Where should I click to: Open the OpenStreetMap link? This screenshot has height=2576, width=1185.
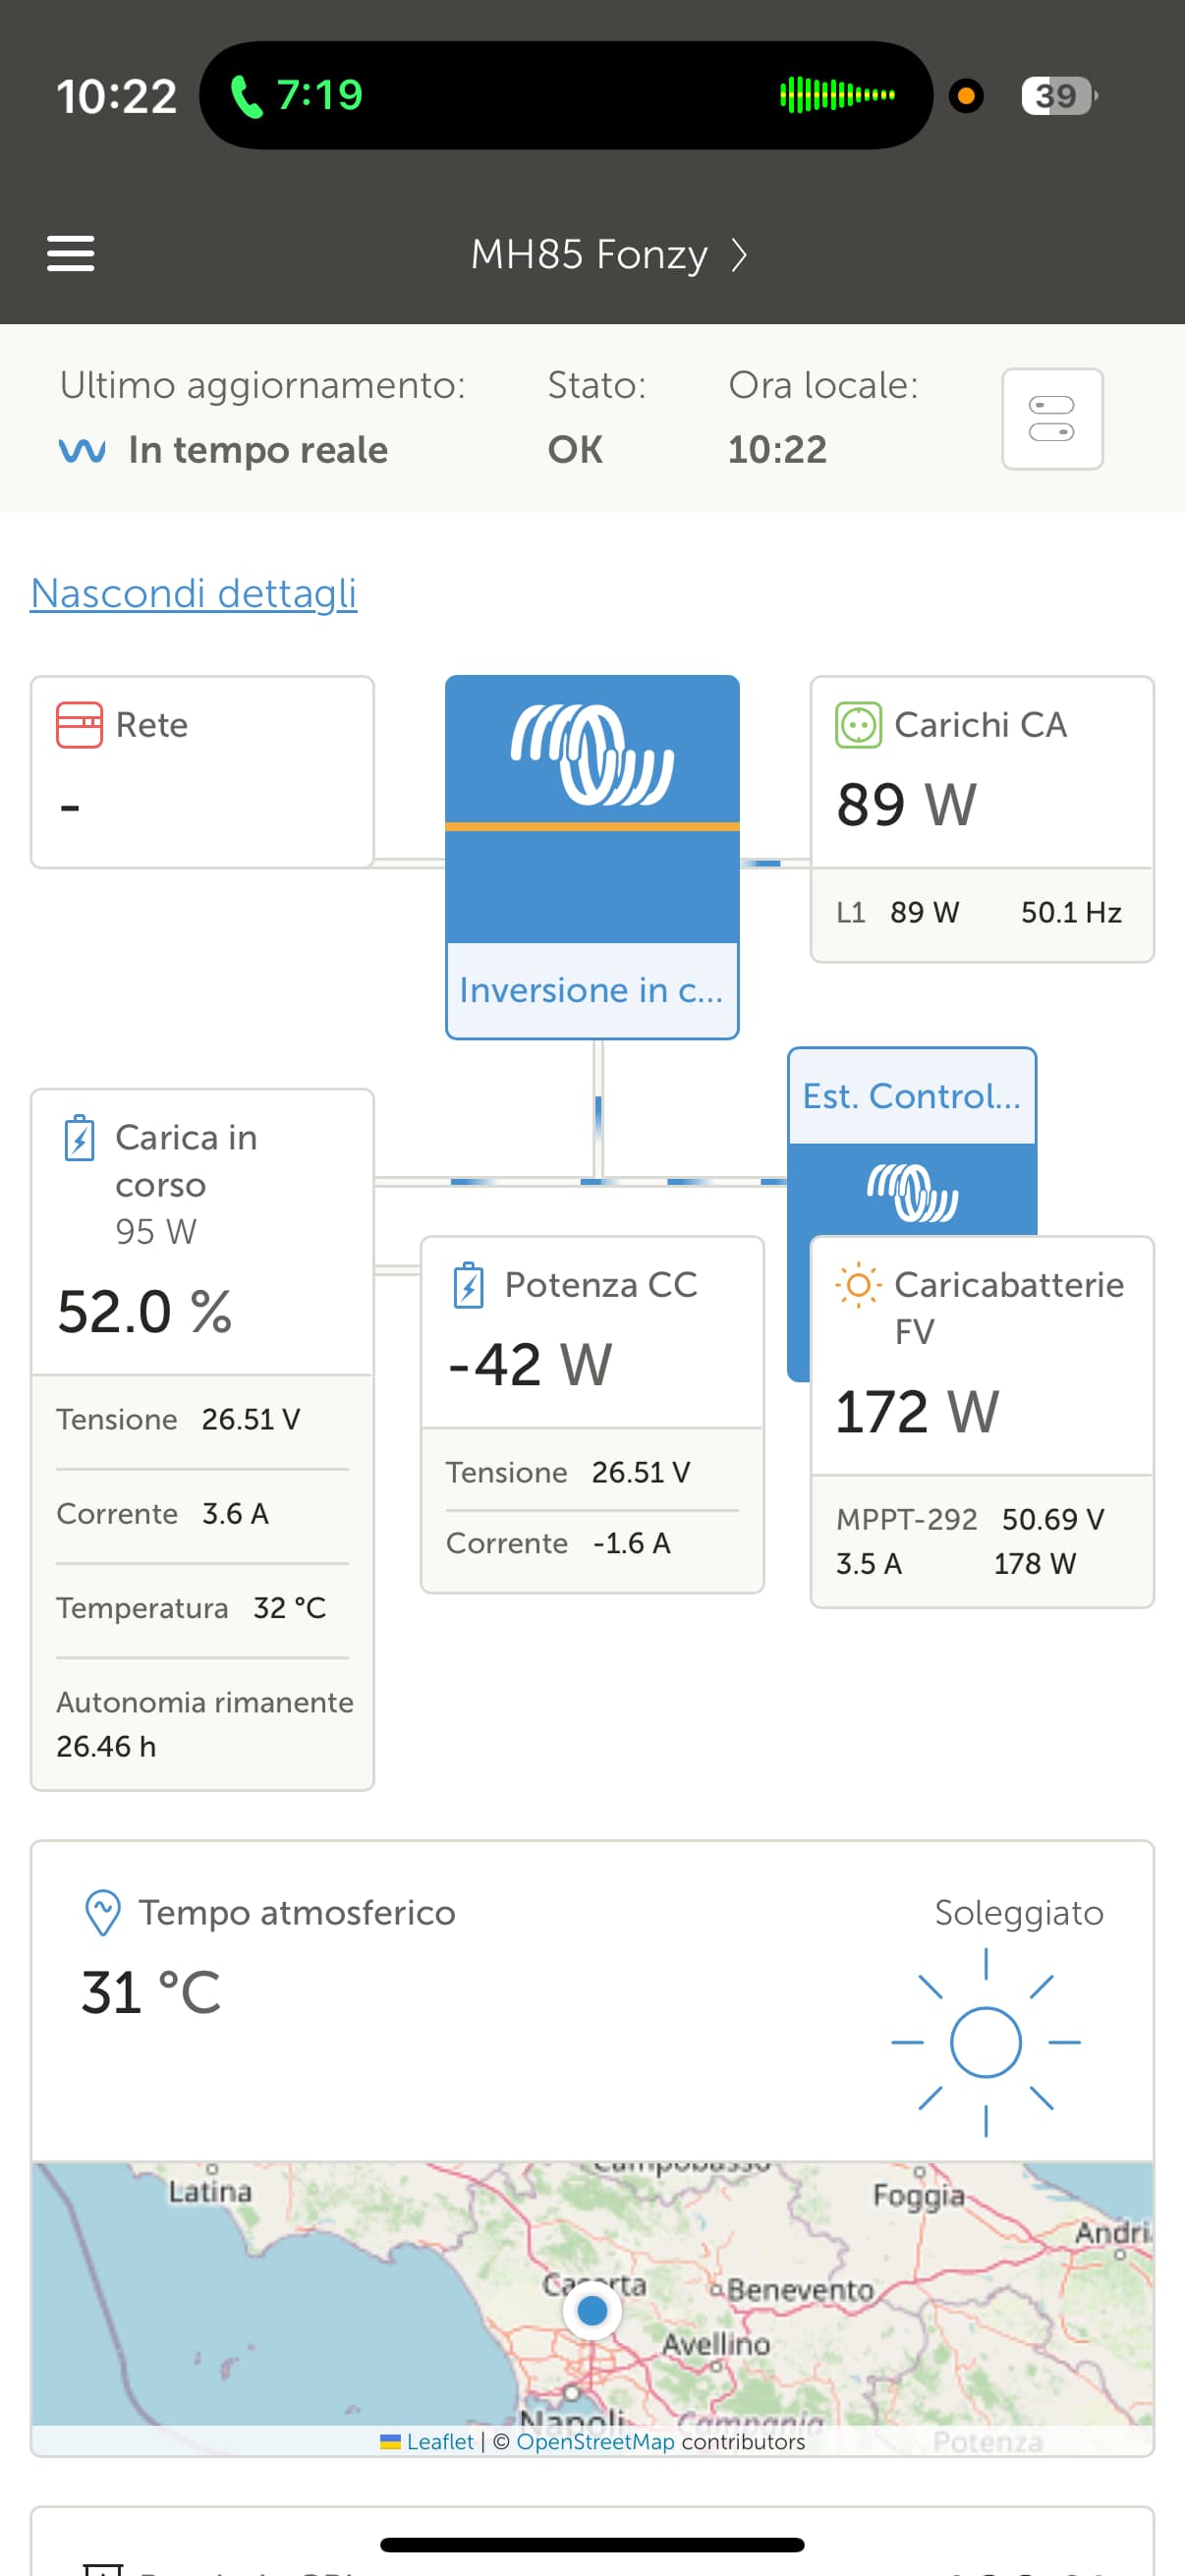595,2441
